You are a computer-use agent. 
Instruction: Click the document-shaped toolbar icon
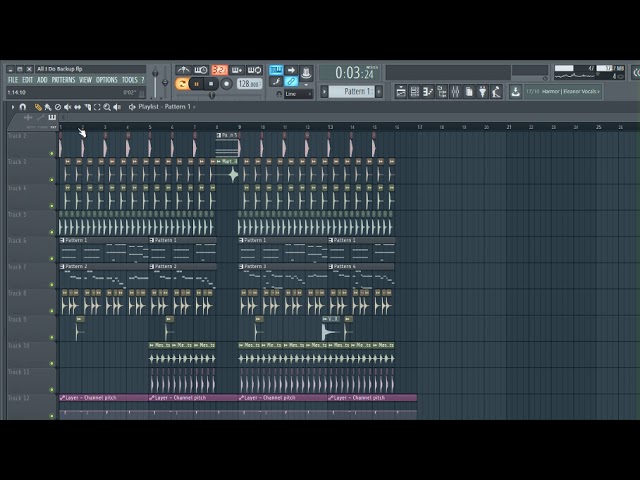[469, 92]
